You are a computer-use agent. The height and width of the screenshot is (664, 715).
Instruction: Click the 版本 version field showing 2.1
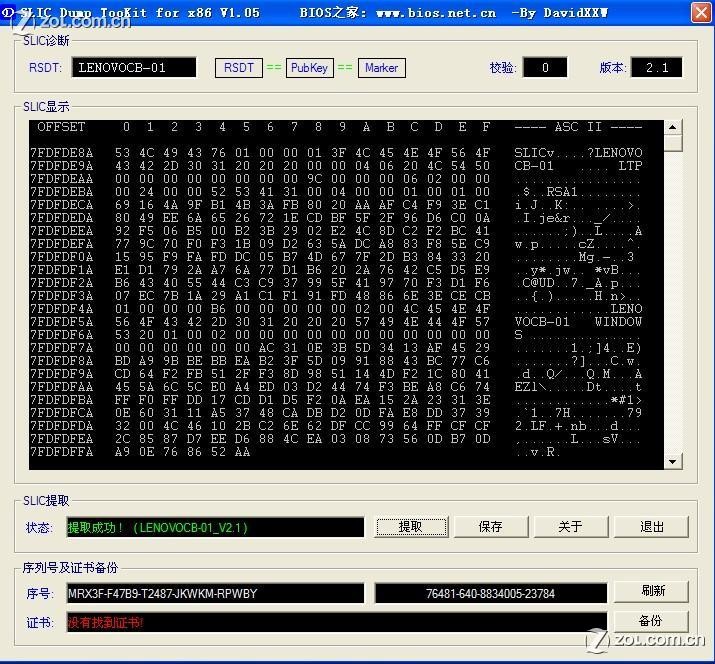coord(657,68)
